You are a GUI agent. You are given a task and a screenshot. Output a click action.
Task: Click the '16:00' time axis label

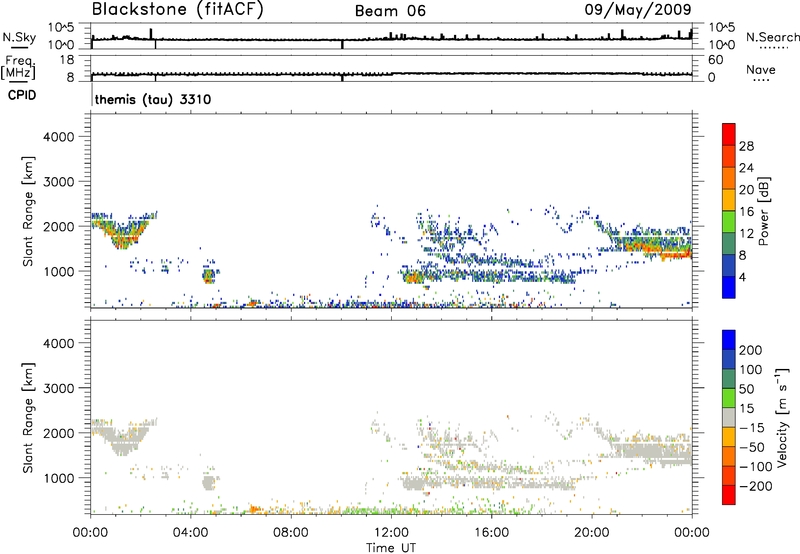click(491, 533)
